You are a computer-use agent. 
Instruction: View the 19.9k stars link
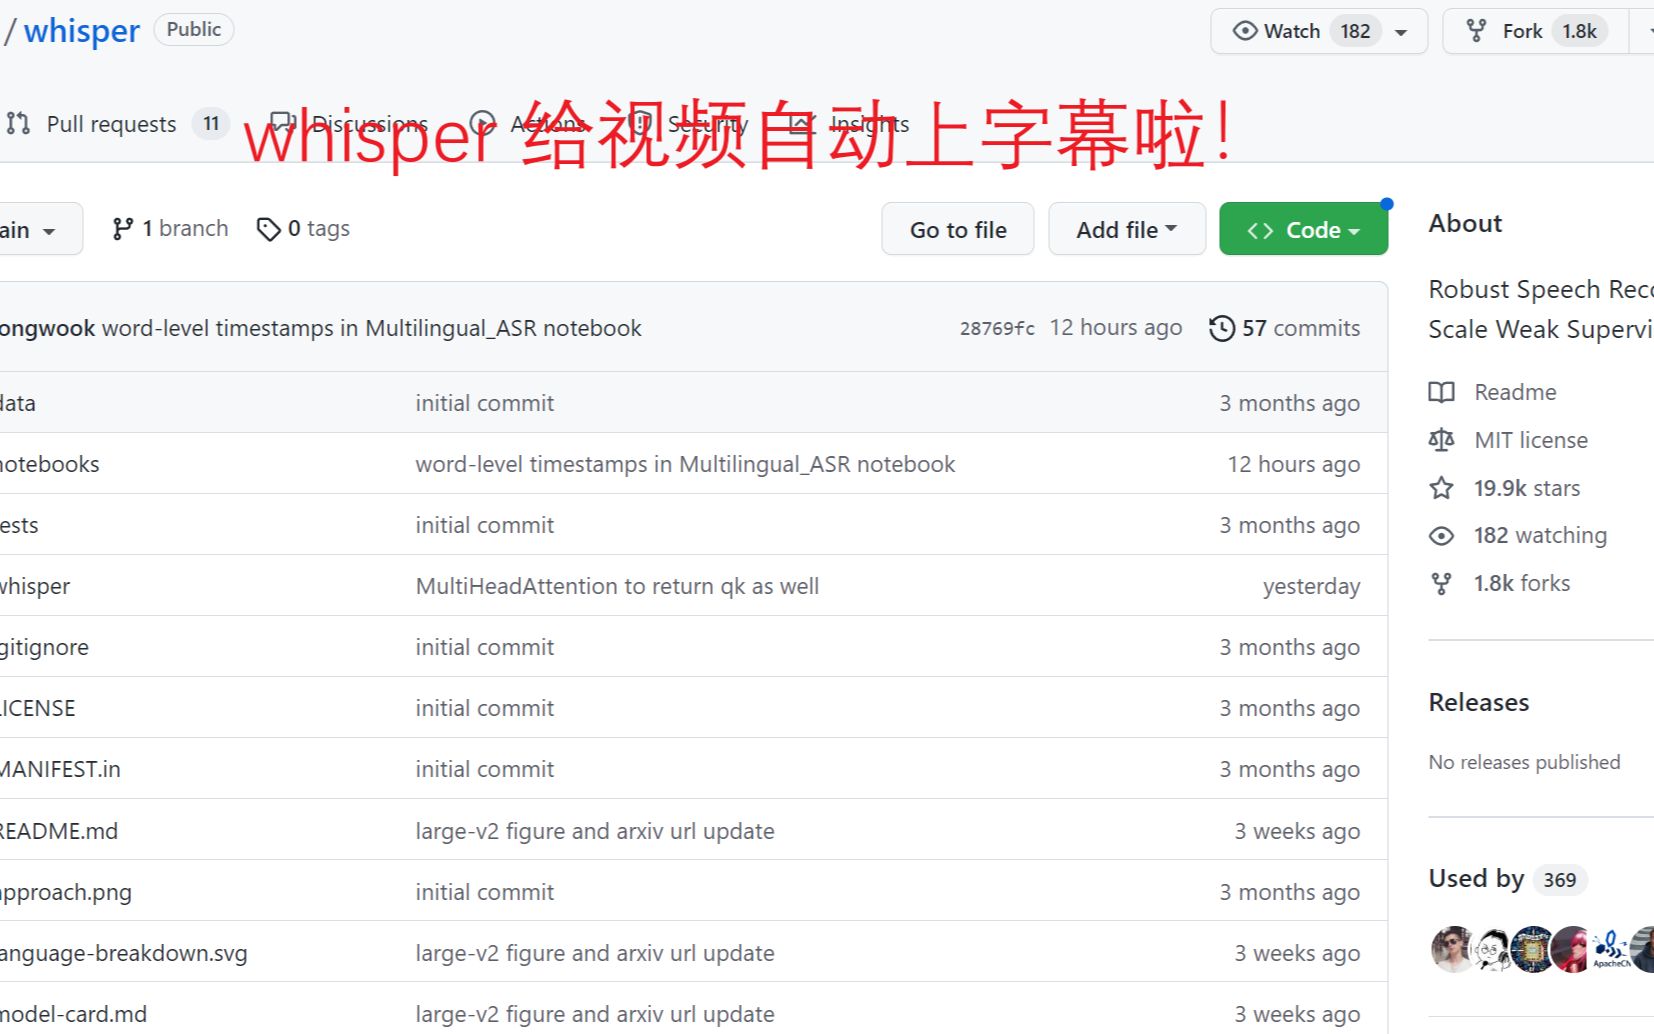(1527, 488)
